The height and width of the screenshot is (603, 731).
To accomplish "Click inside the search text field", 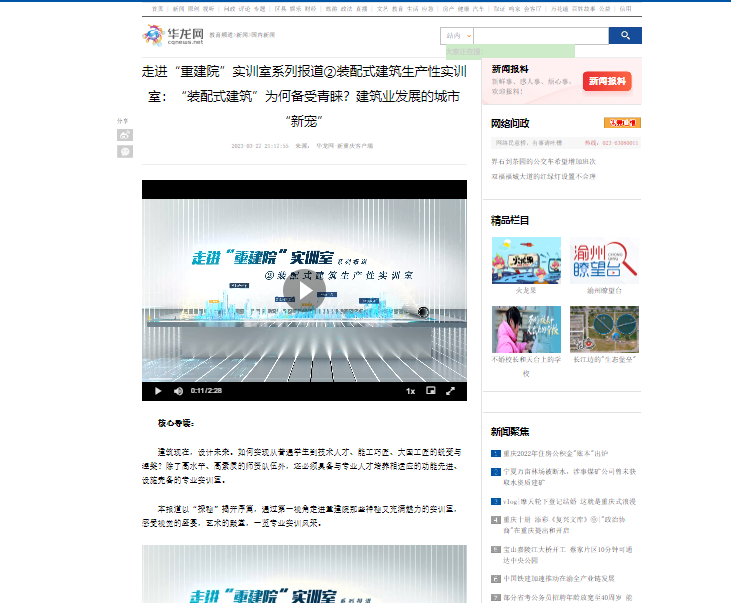I will pos(540,36).
